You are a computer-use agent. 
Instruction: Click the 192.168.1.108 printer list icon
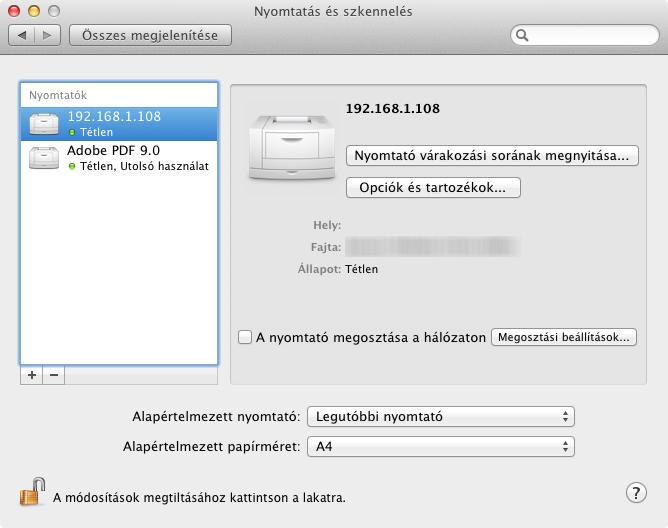44,124
